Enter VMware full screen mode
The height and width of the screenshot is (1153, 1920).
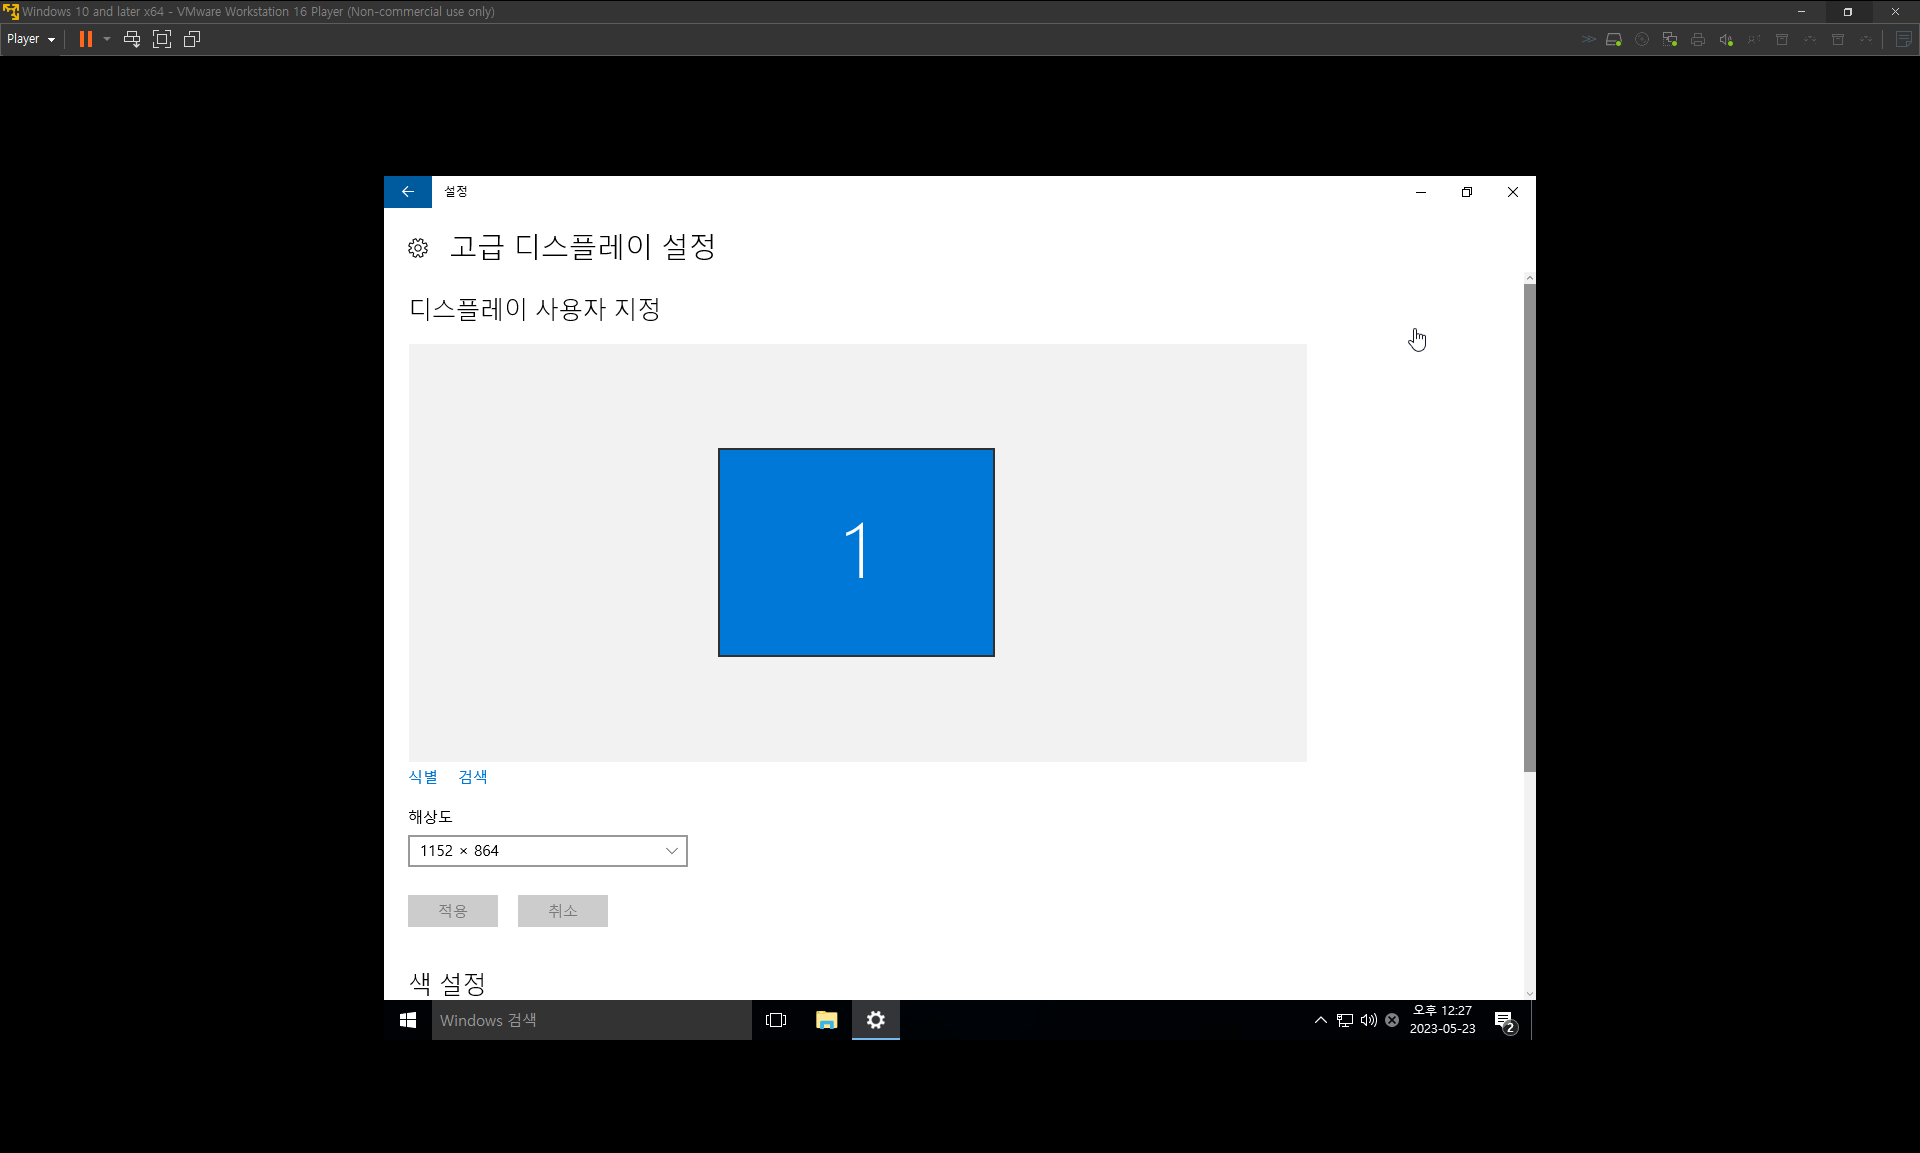[x=162, y=39]
